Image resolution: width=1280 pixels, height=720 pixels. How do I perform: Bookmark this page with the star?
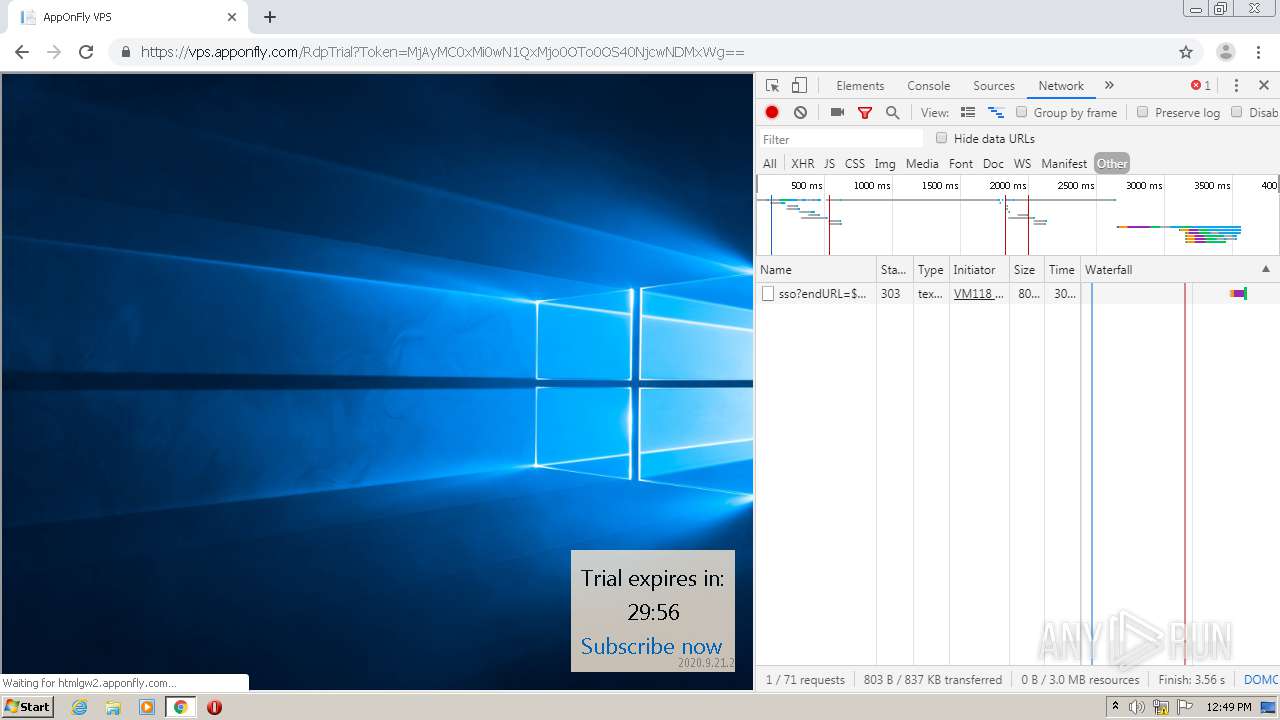1186,52
